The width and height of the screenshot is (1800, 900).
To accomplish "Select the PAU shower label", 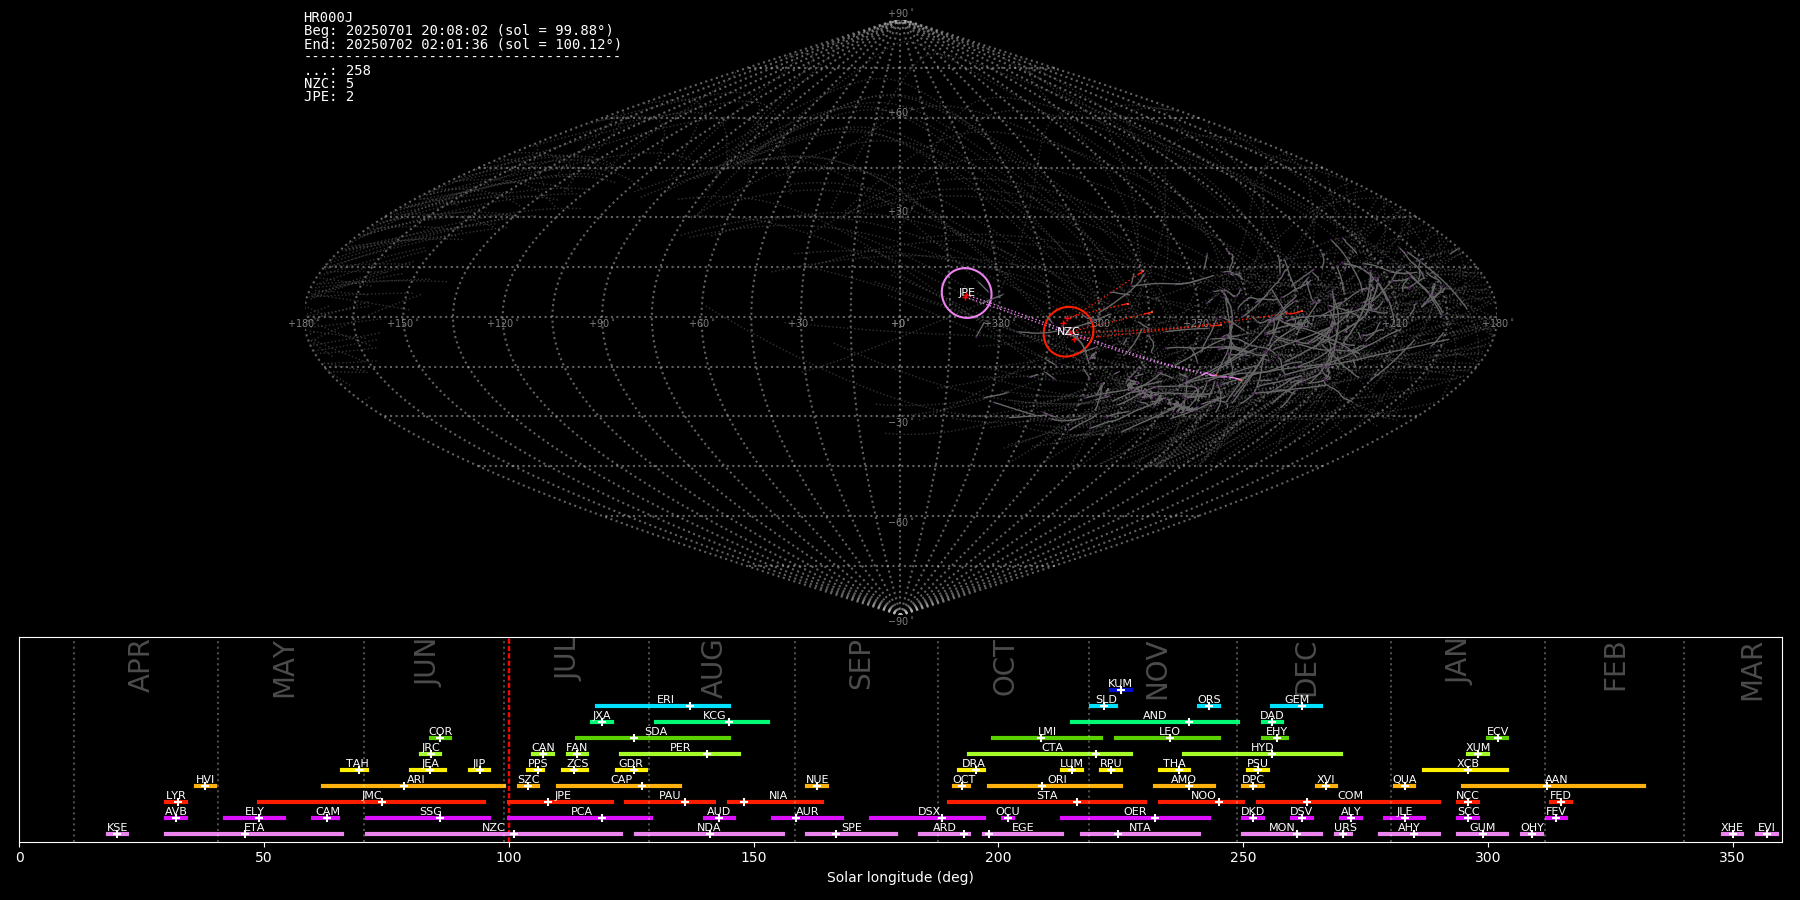I will (x=669, y=796).
